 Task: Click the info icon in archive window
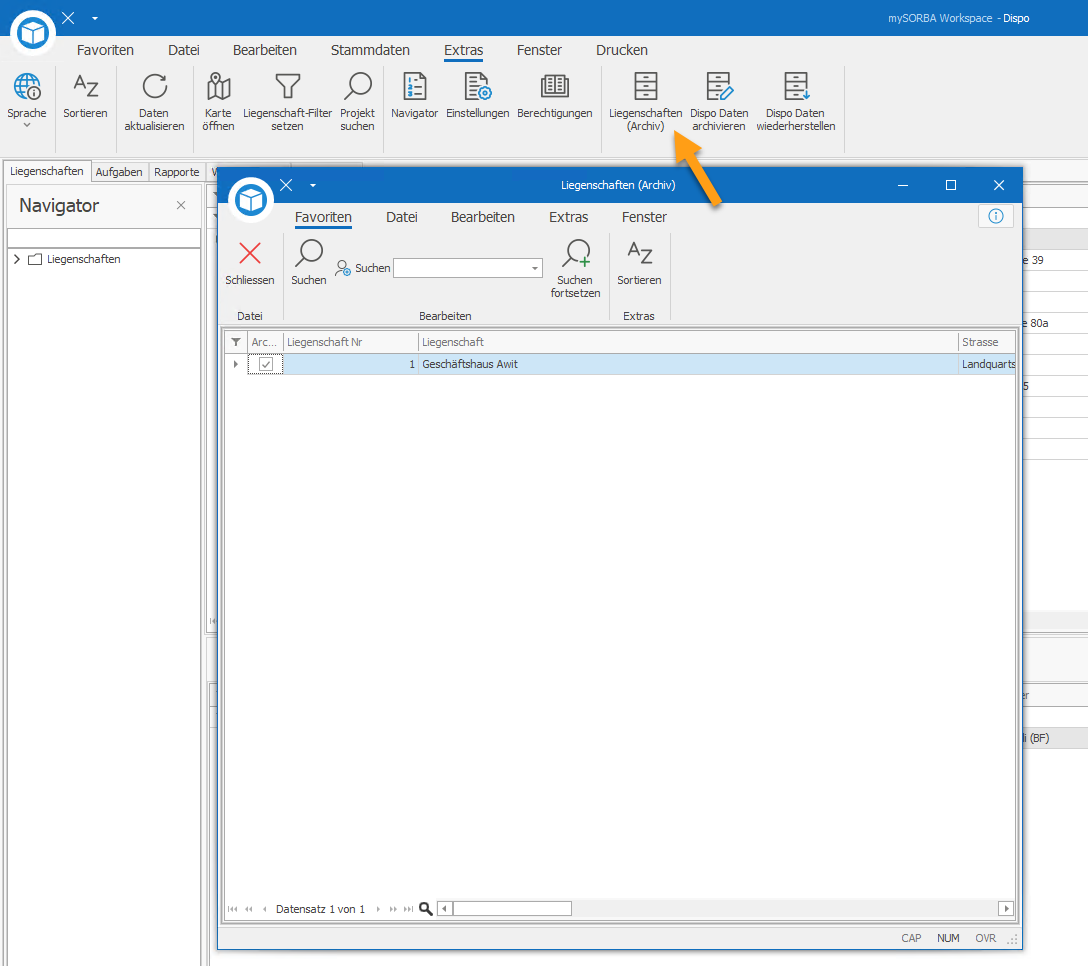[x=996, y=216]
